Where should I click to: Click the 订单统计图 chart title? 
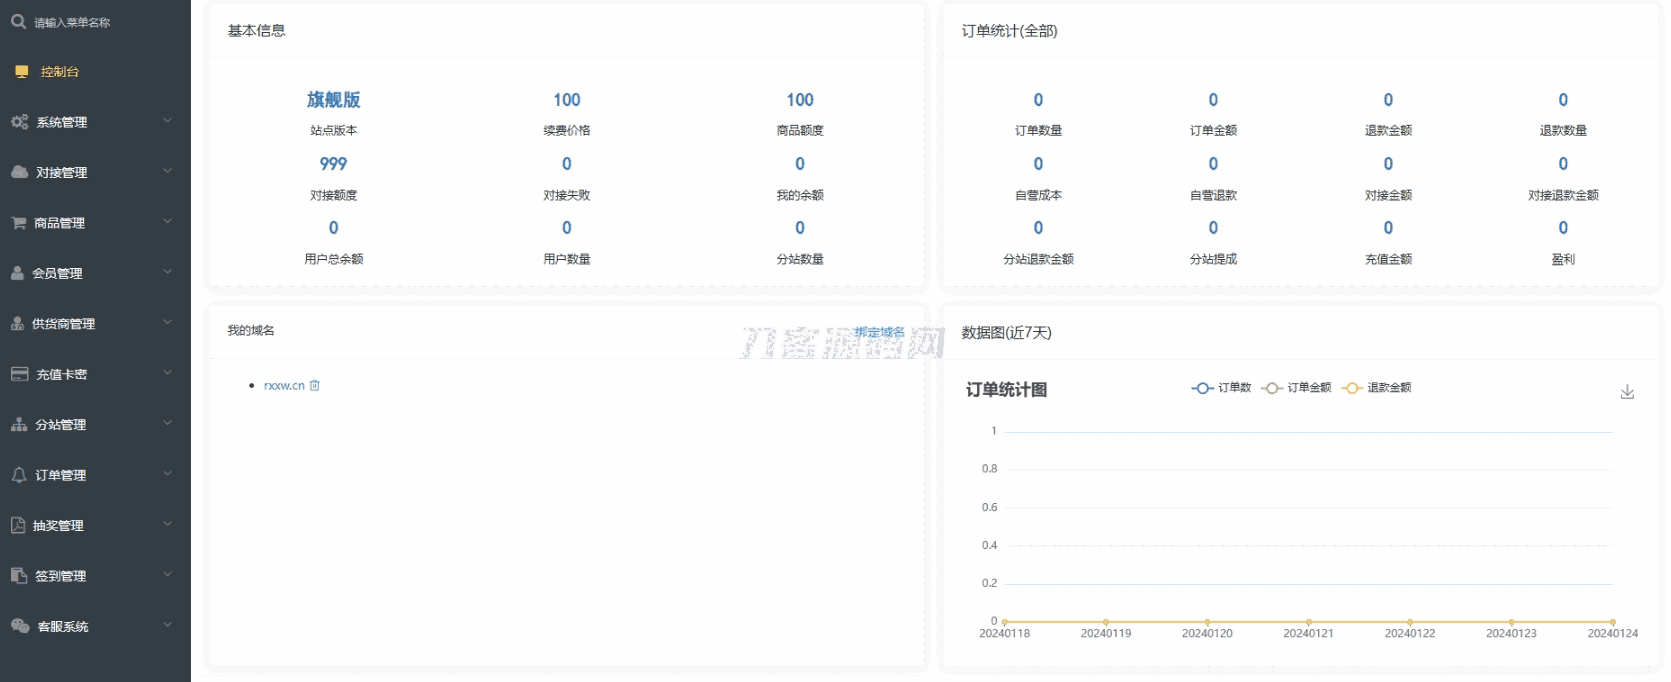click(1006, 390)
